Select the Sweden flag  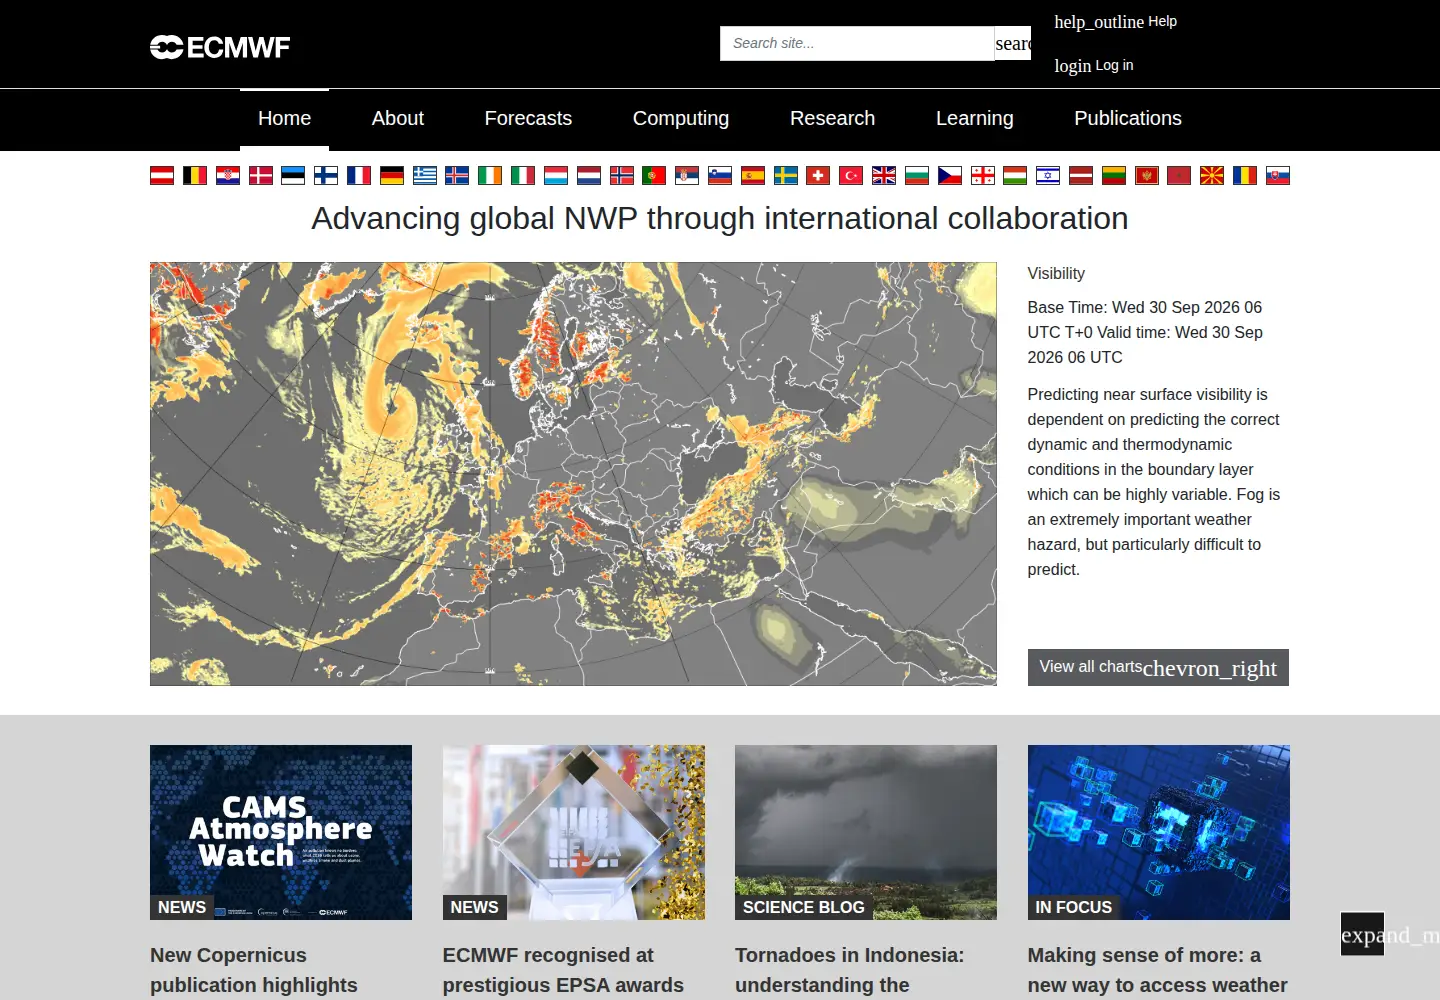coord(786,176)
